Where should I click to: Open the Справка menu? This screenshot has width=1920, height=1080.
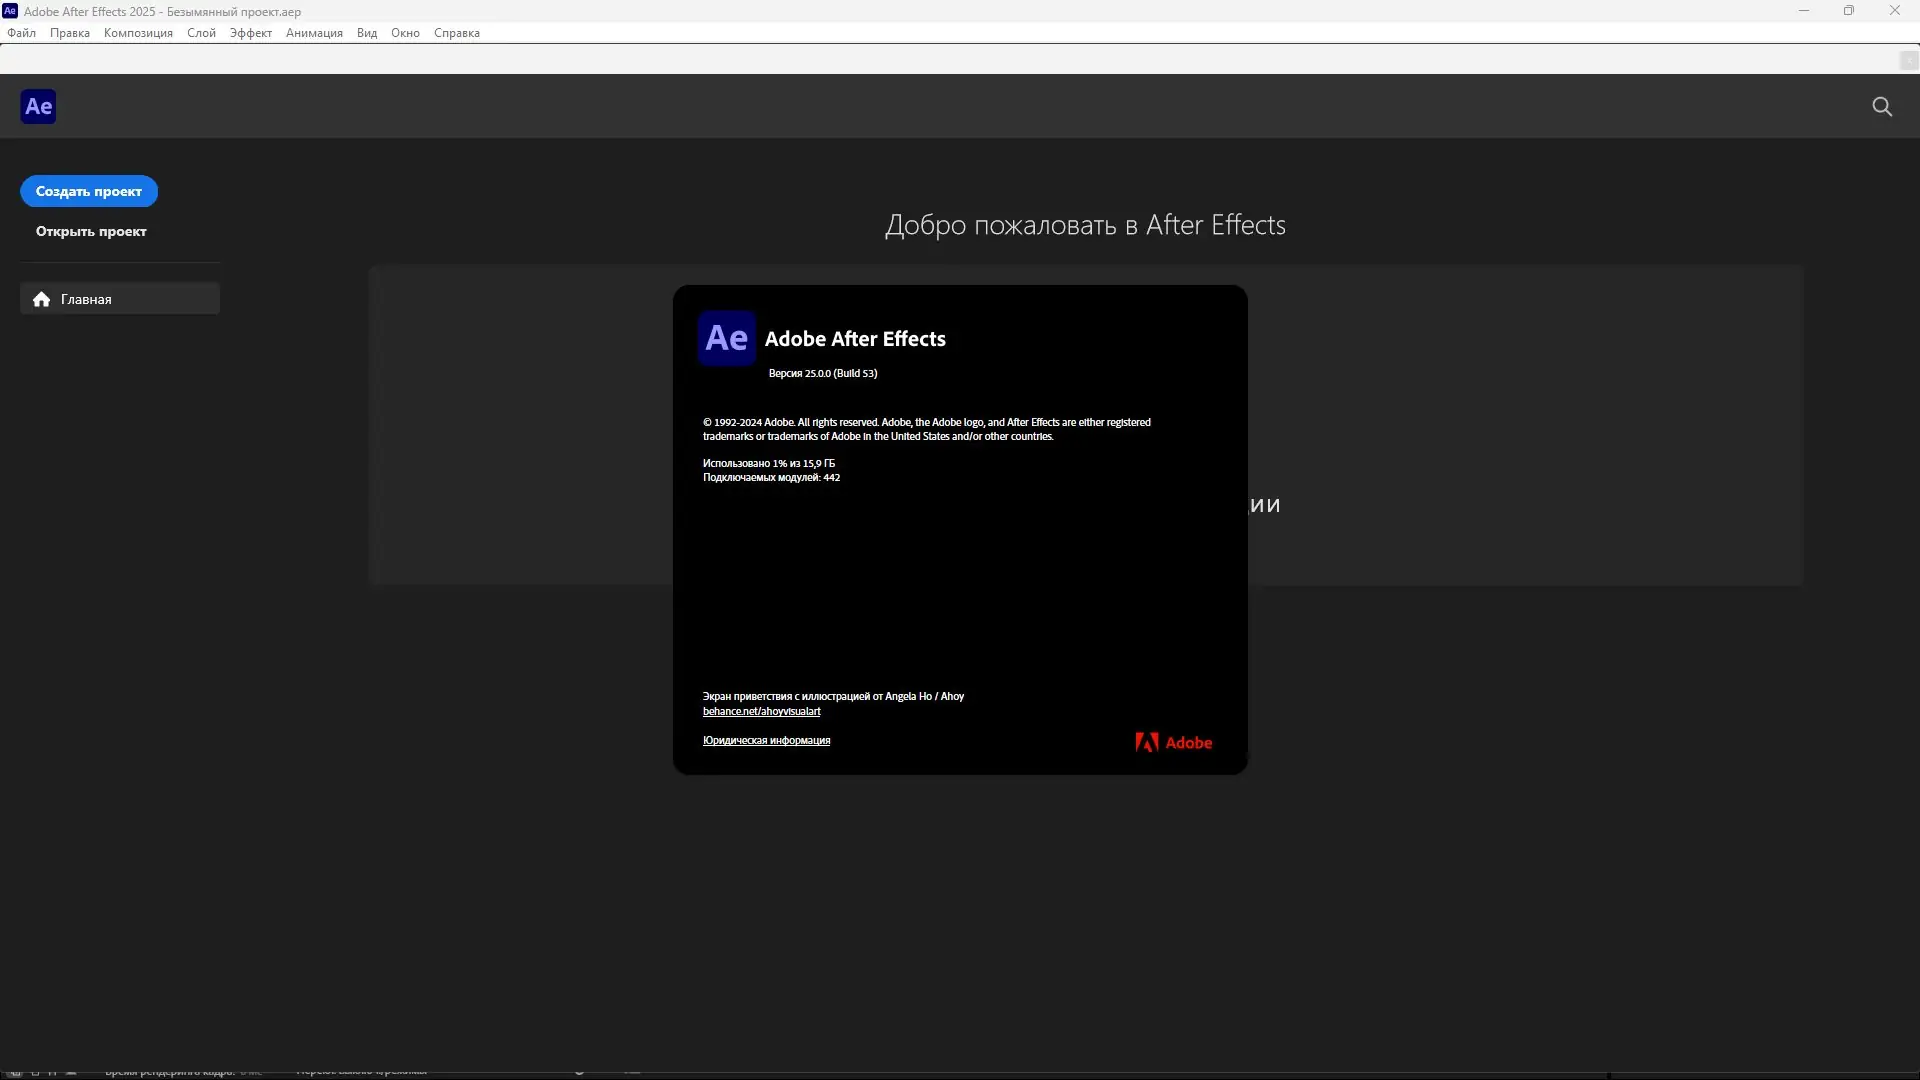click(457, 33)
